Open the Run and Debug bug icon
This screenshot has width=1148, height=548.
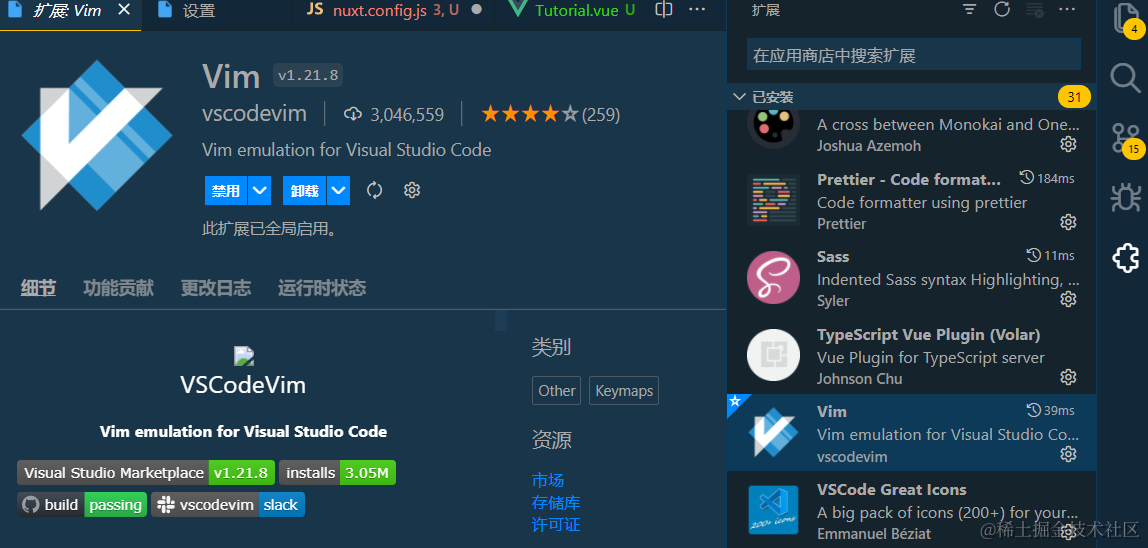[1126, 197]
